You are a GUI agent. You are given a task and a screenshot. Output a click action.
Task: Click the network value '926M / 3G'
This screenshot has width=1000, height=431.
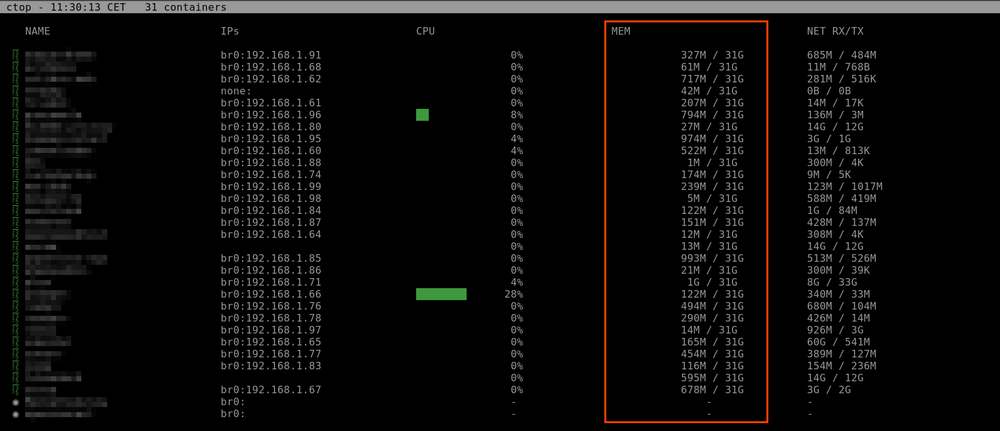click(835, 330)
